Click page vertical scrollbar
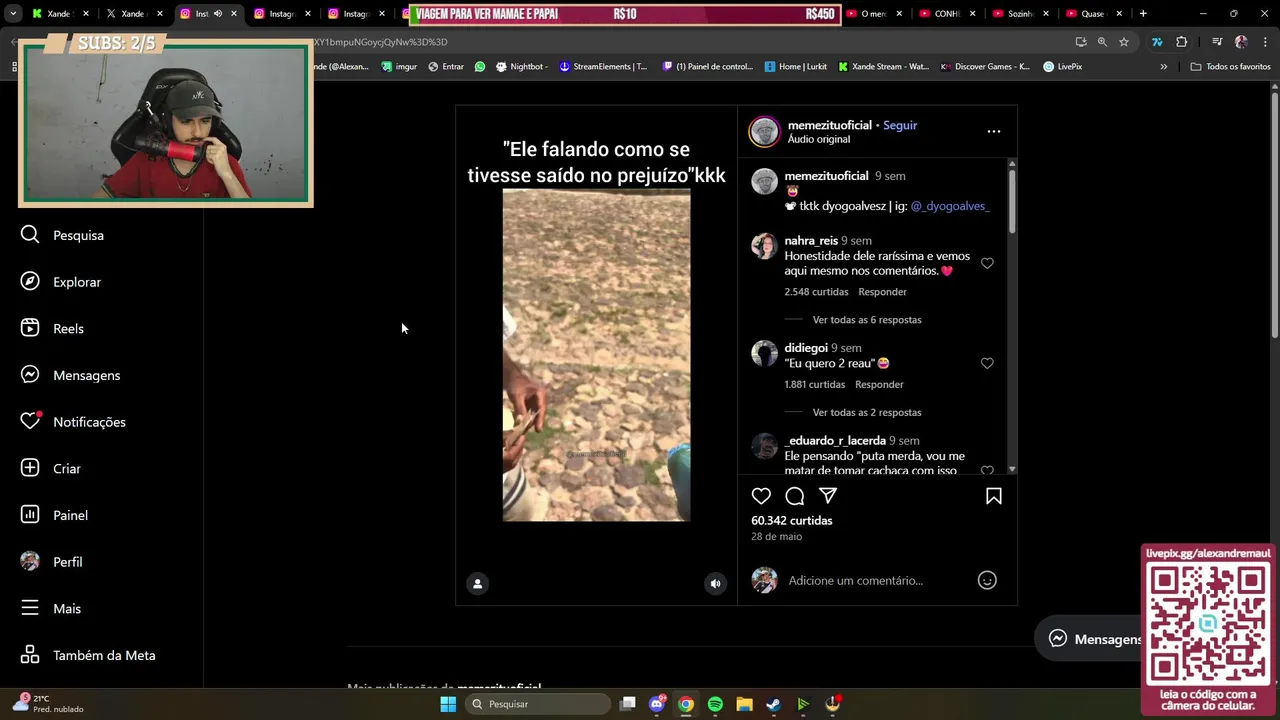The height and width of the screenshot is (720, 1280). (x=1274, y=215)
